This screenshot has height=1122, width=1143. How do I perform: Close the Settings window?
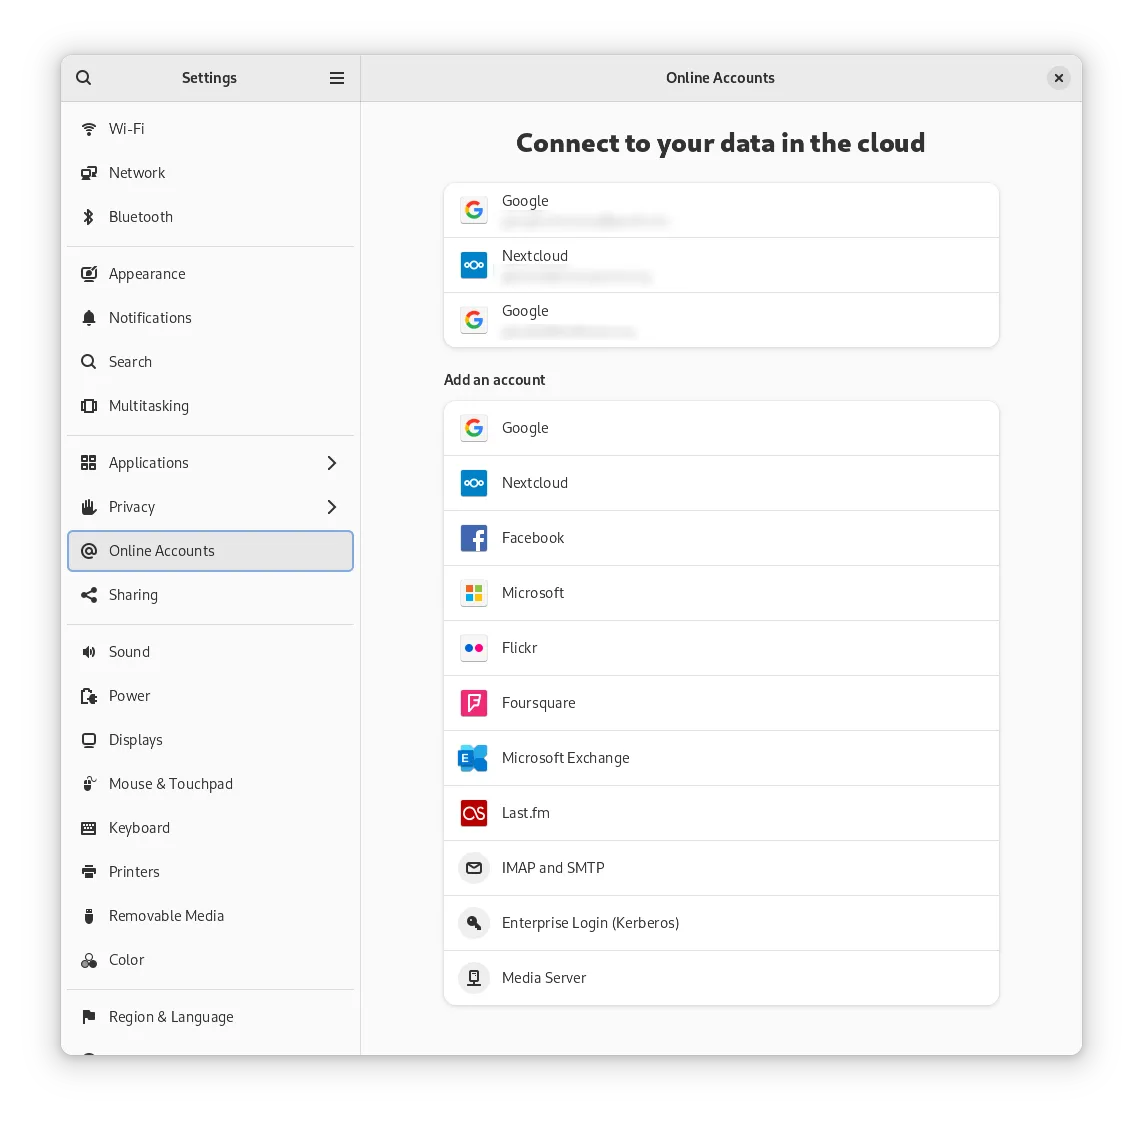[1058, 78]
